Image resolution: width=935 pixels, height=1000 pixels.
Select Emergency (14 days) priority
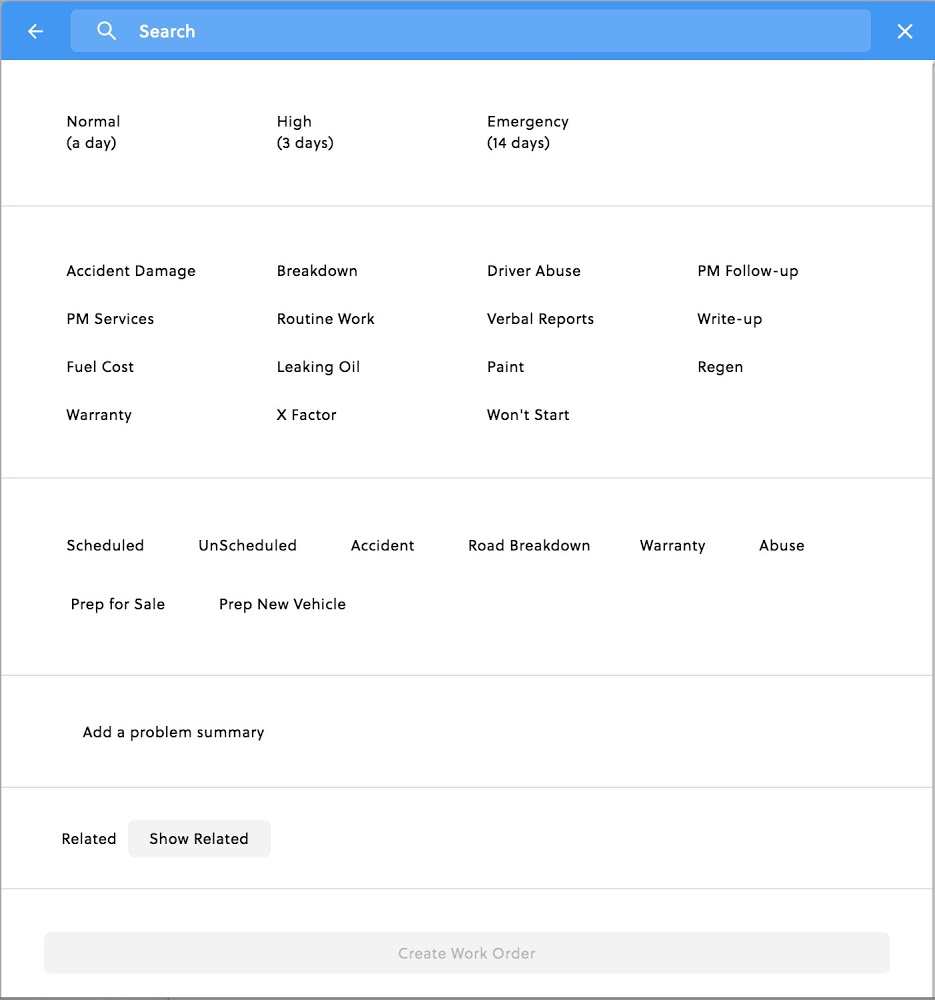527,132
